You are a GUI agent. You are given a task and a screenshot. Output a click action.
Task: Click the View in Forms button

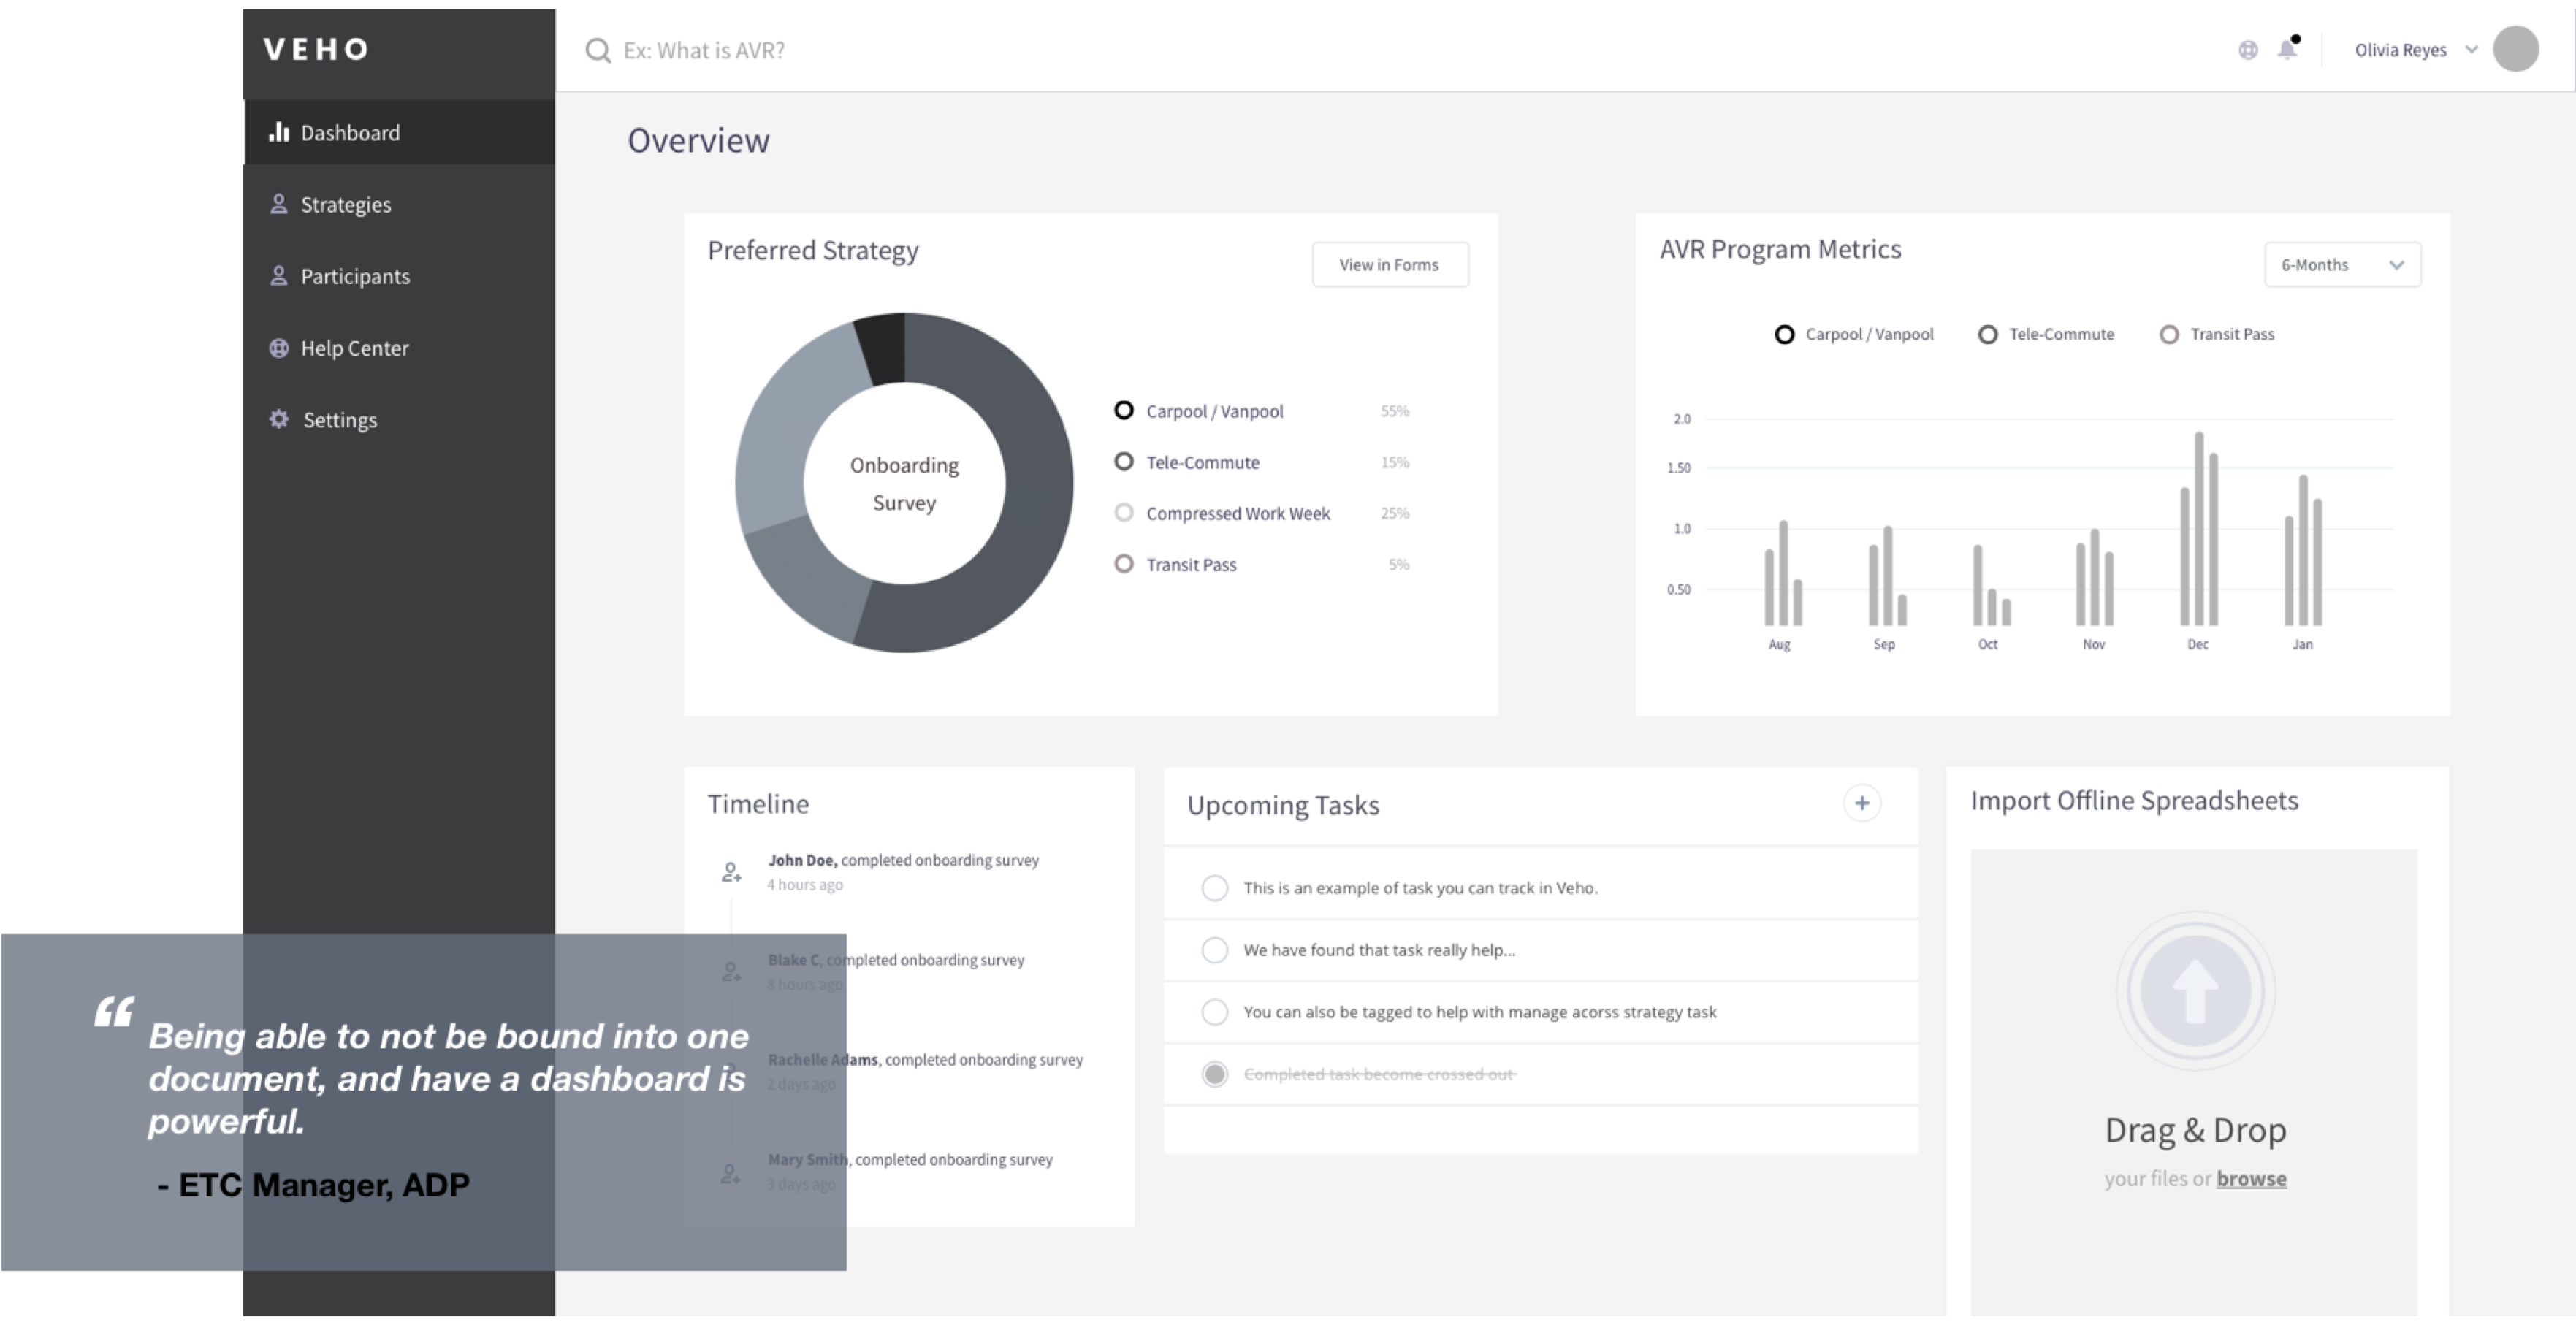1389,265
